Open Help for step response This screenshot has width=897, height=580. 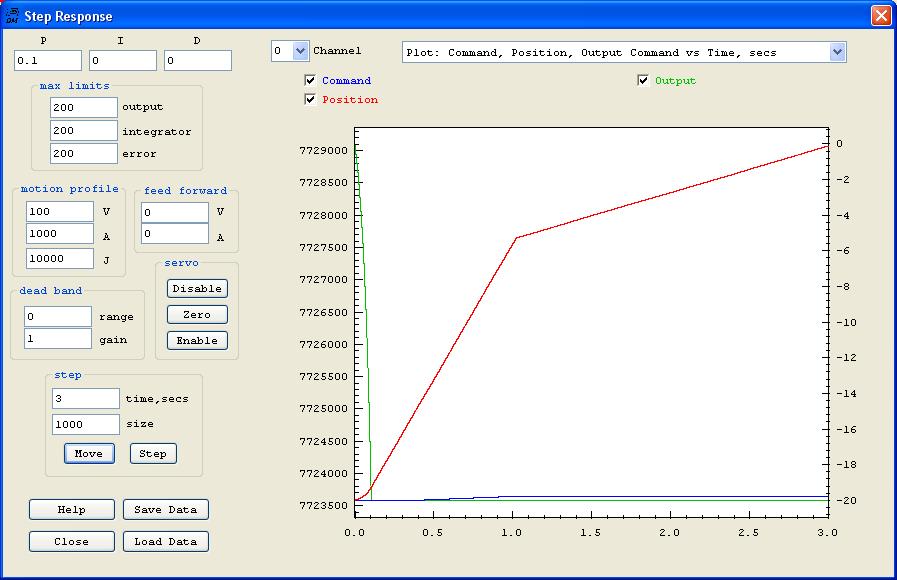(x=71, y=509)
